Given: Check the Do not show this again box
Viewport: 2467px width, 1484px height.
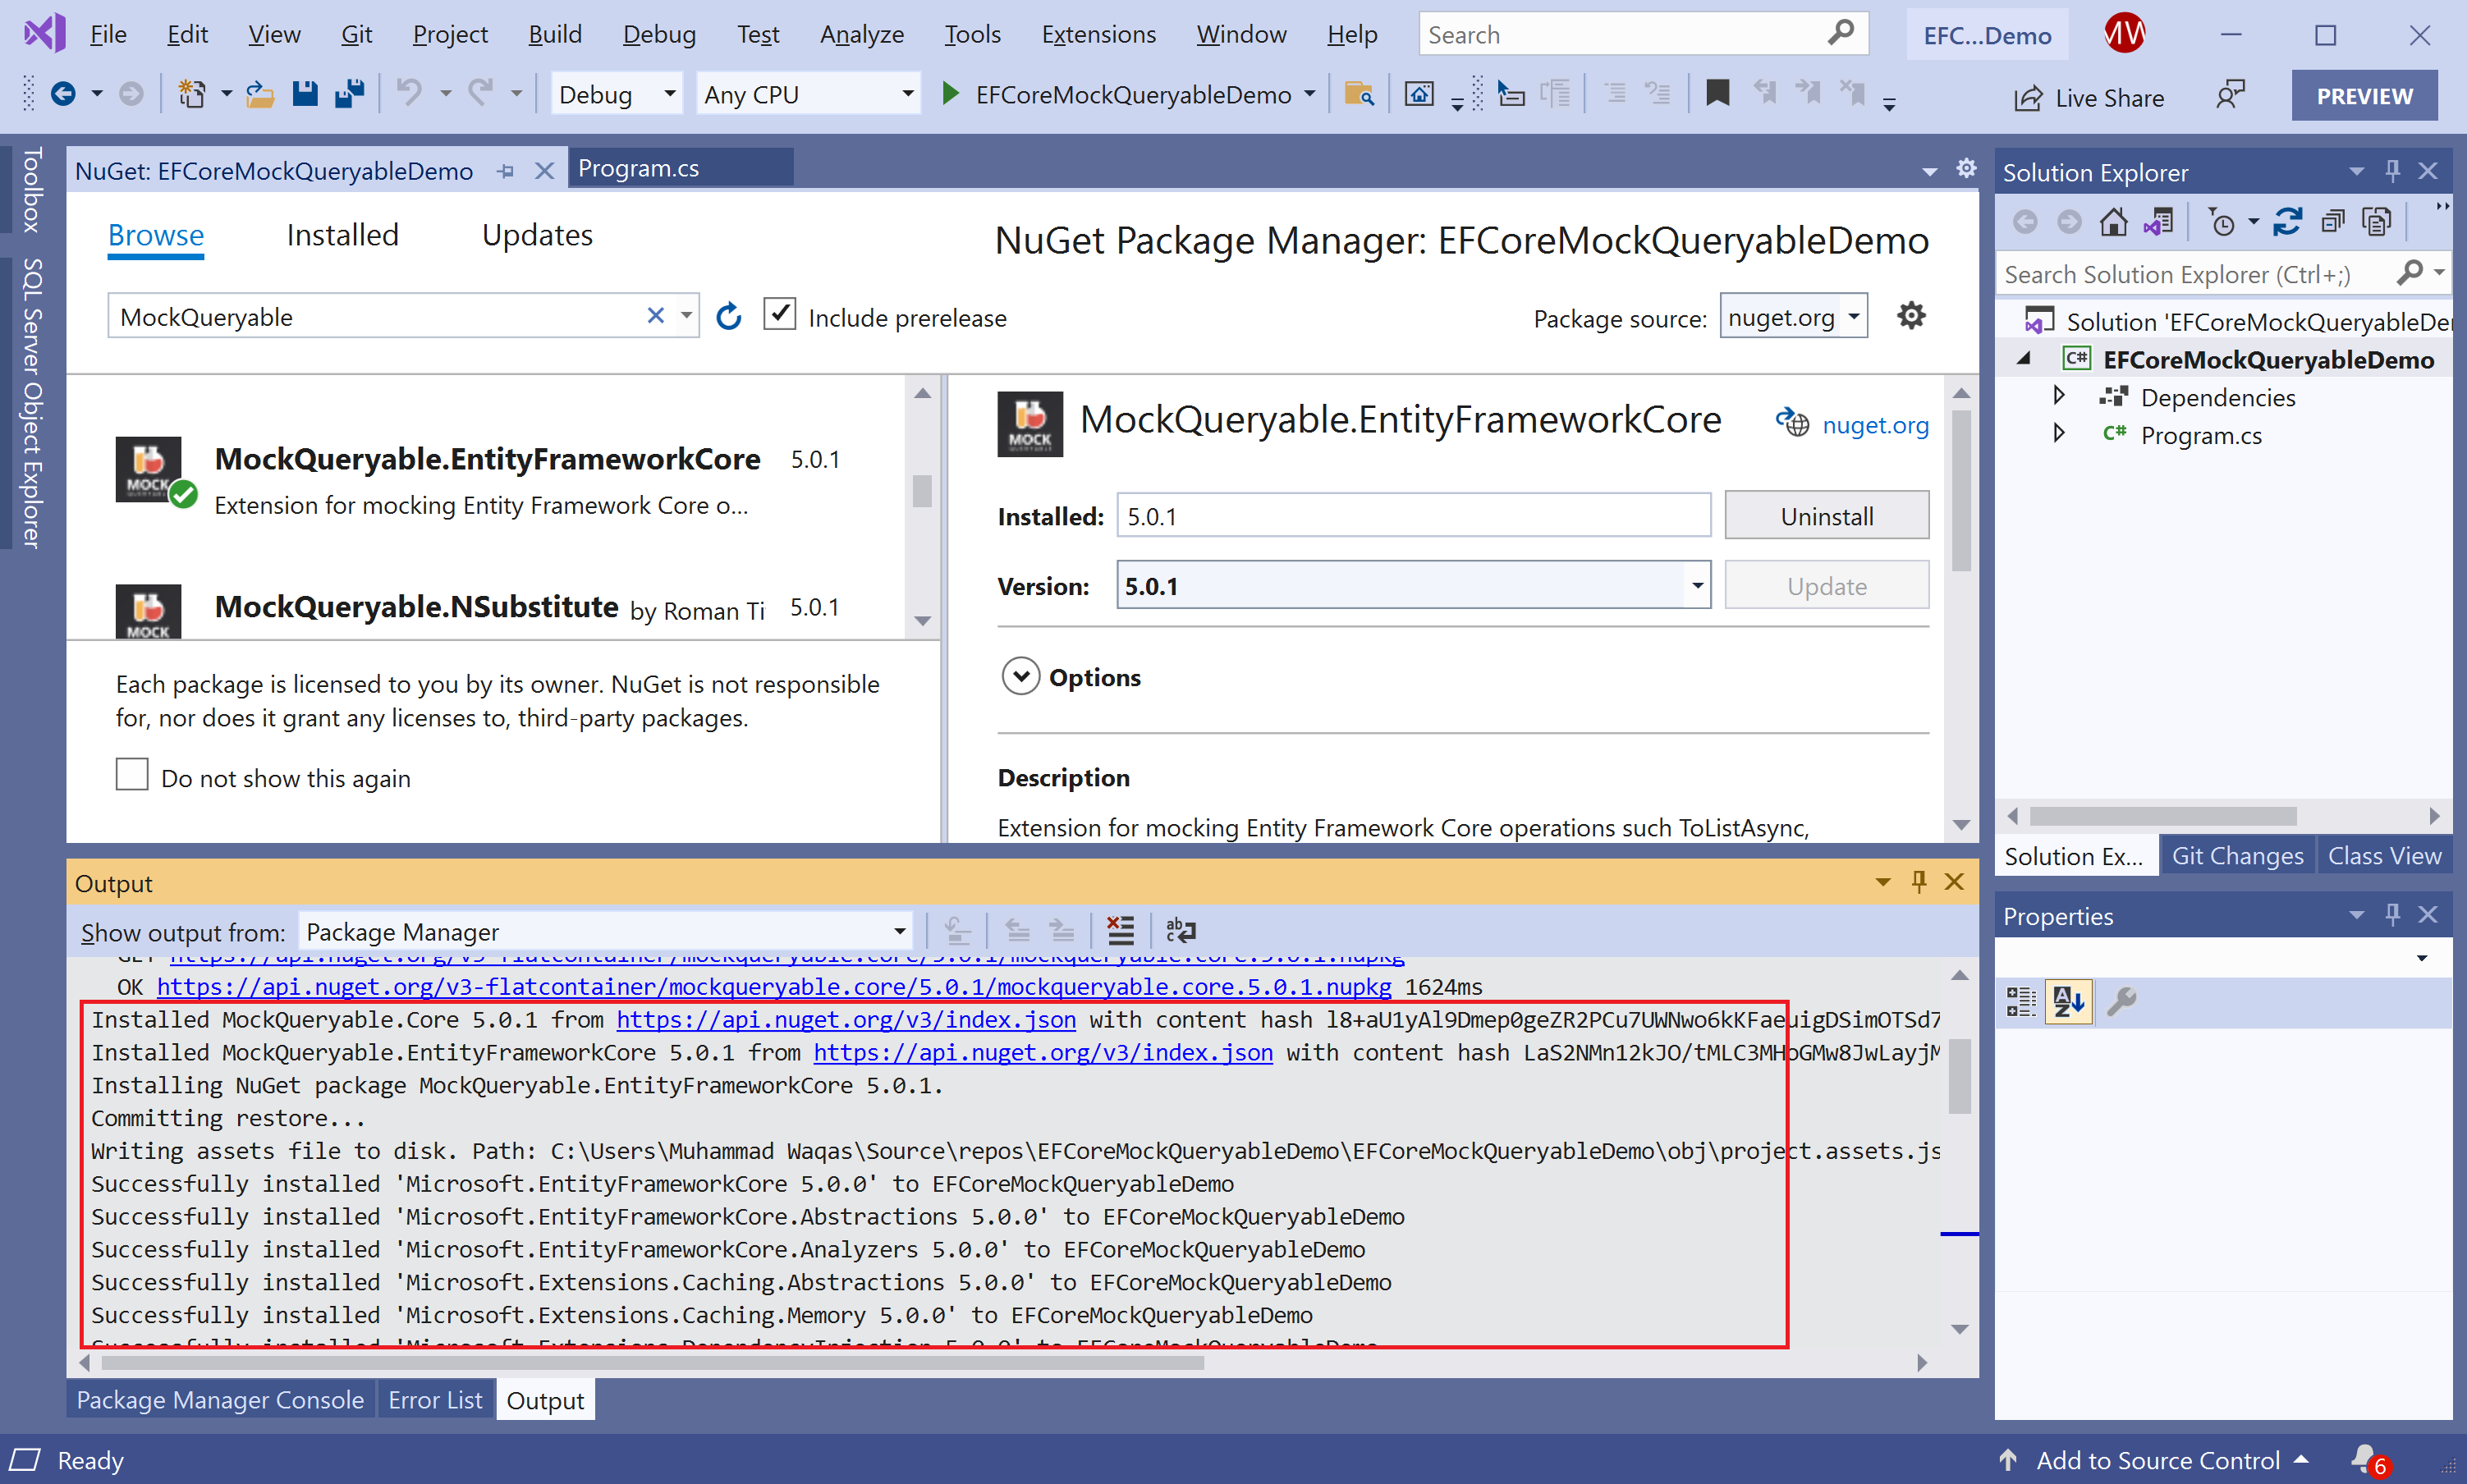Looking at the screenshot, I should [x=132, y=775].
